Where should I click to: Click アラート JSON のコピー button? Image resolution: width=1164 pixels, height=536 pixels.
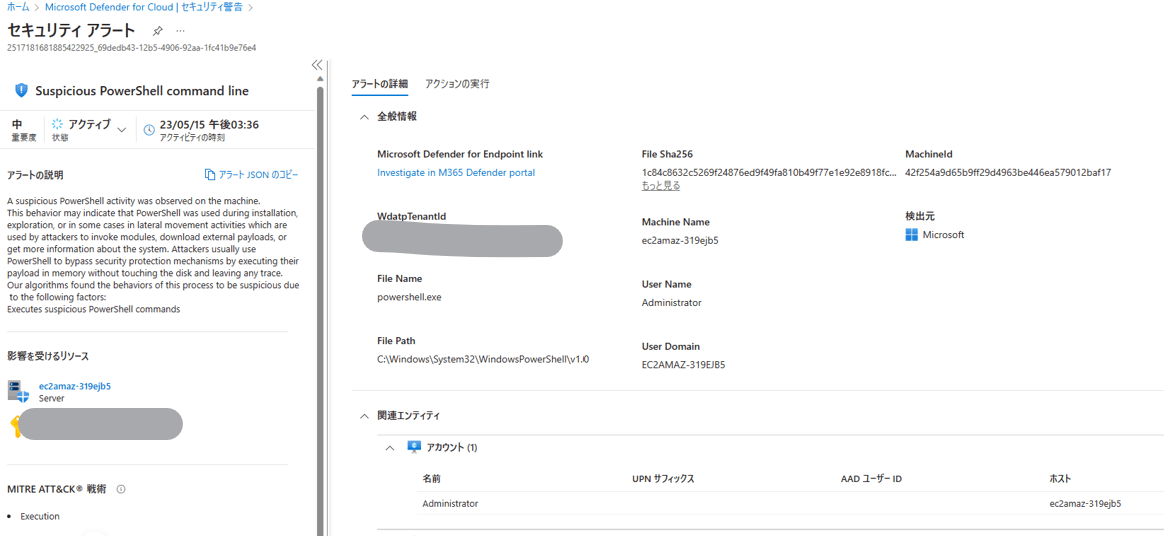[251, 174]
